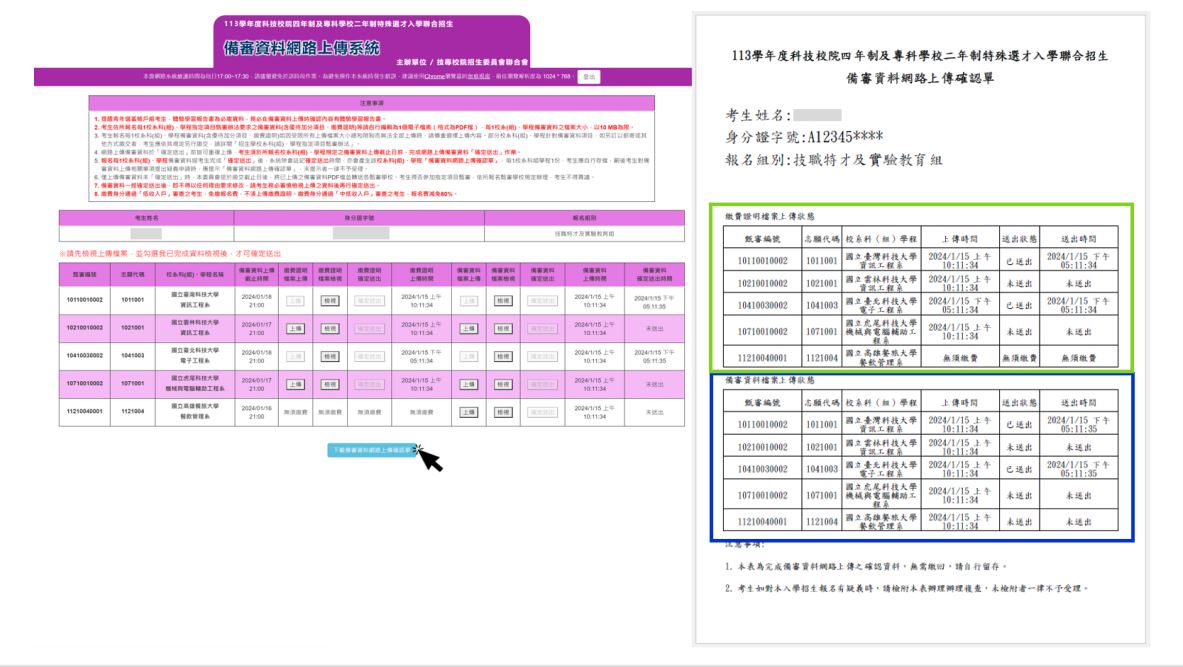
Task: Click 已送出 for 10110010002 in 繳費證明檔案上傳狀態 table
Action: [x=1019, y=261]
